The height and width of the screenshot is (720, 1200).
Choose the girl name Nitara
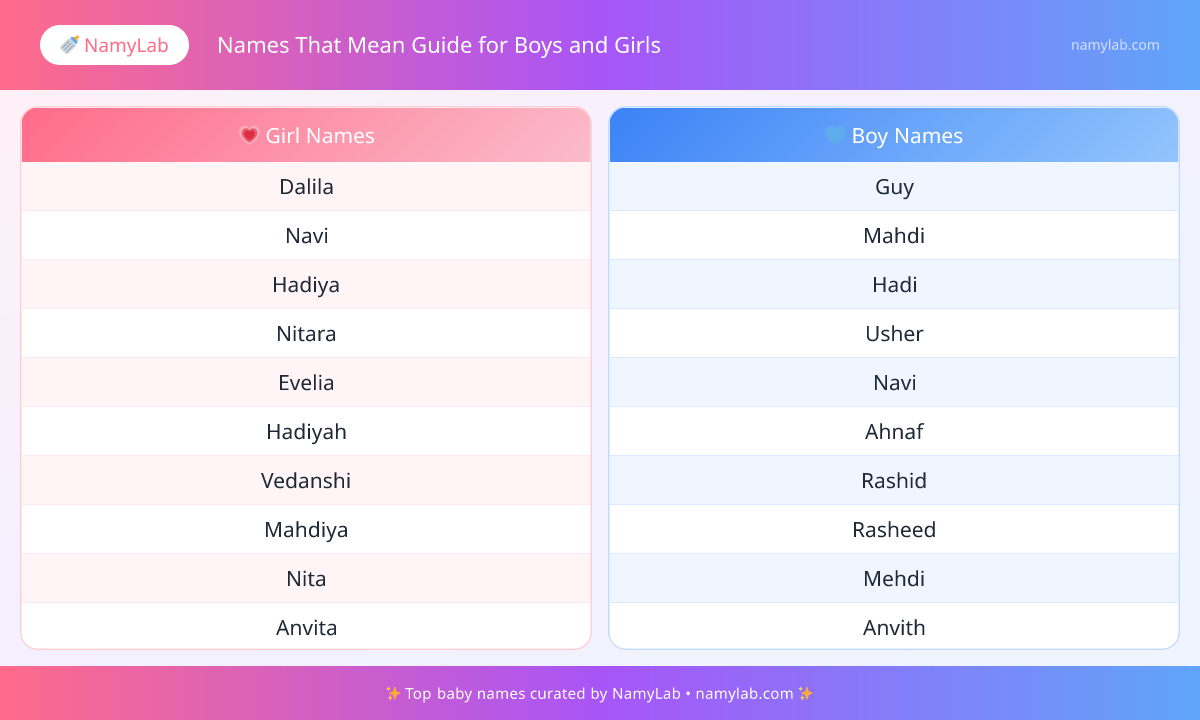tap(306, 334)
